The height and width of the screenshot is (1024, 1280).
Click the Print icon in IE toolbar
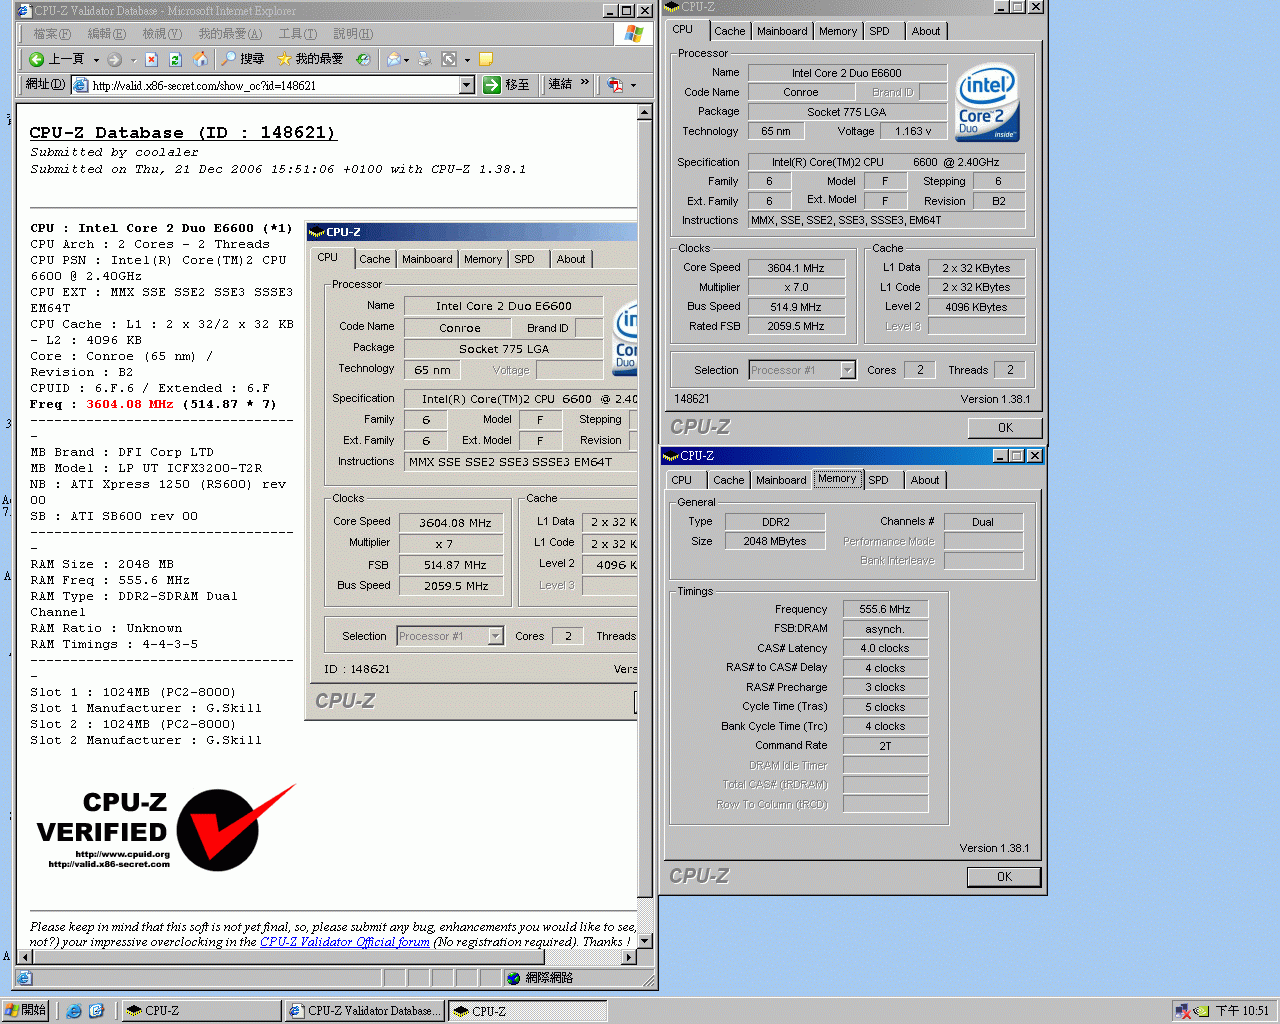(x=425, y=59)
